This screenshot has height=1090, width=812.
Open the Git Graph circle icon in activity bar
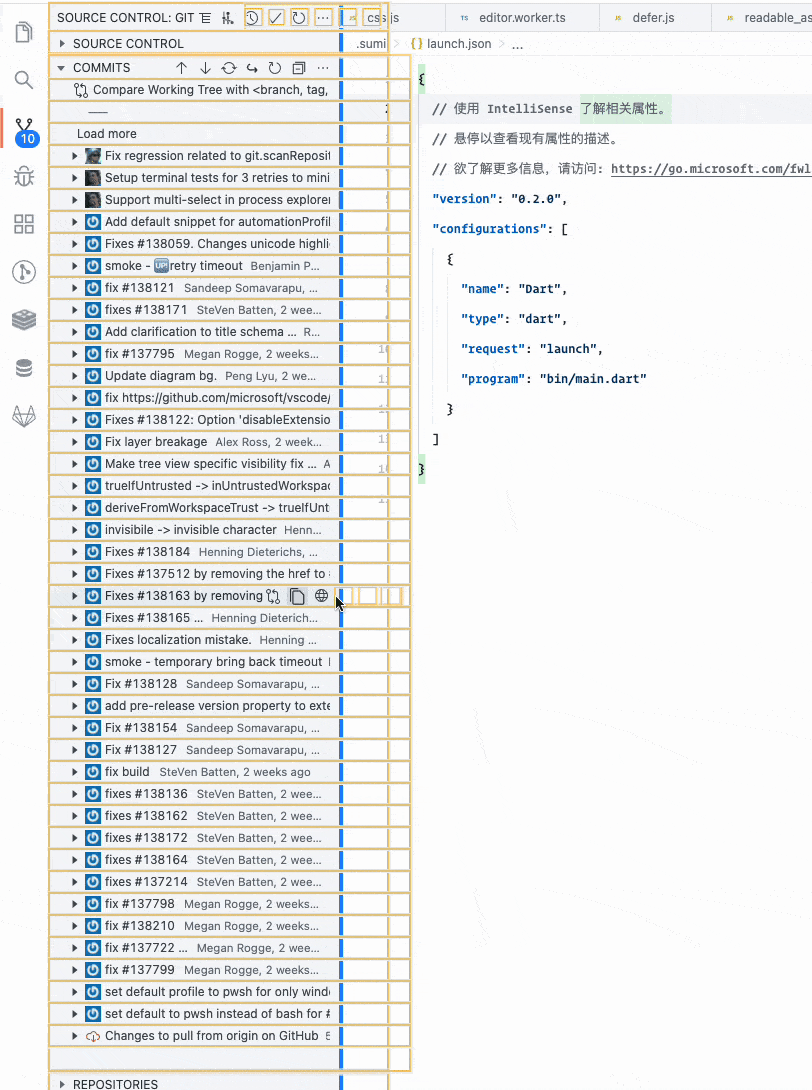tap(24, 272)
